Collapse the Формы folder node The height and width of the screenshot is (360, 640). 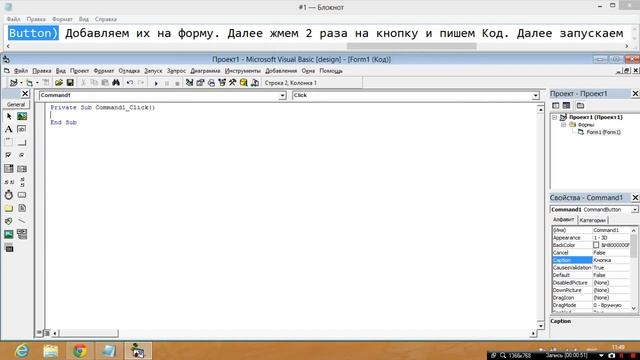pyautogui.click(x=563, y=124)
